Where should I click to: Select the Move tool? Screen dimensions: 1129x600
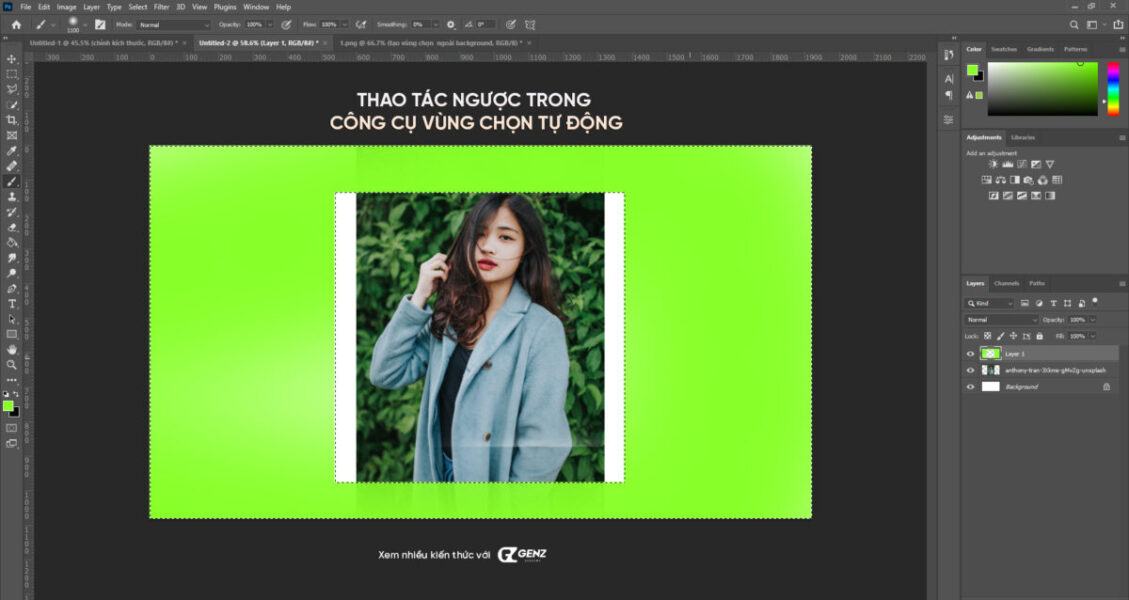(x=12, y=59)
